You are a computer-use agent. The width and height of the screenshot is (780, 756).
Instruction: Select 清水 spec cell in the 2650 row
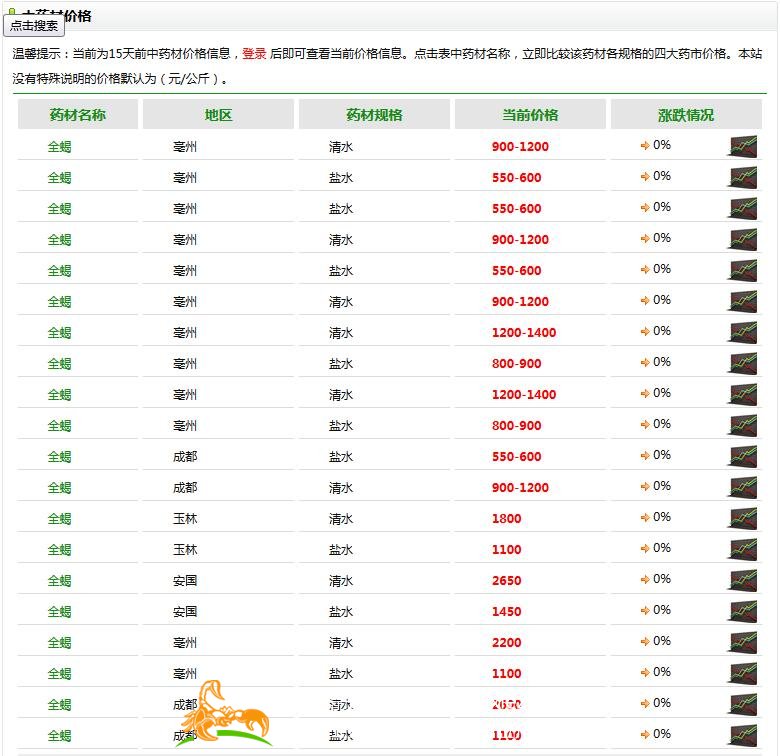[341, 580]
